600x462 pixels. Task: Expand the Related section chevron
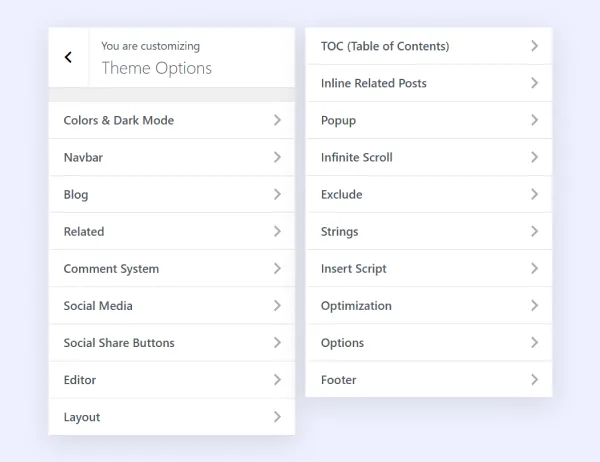click(277, 231)
